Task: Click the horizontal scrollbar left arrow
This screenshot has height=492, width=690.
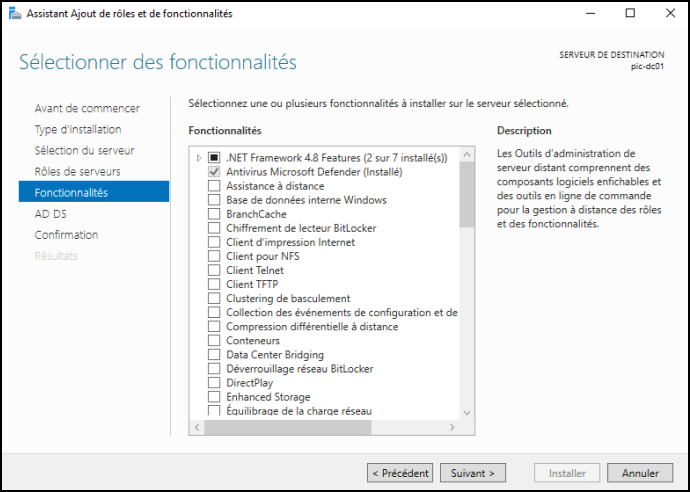Action: [197, 427]
